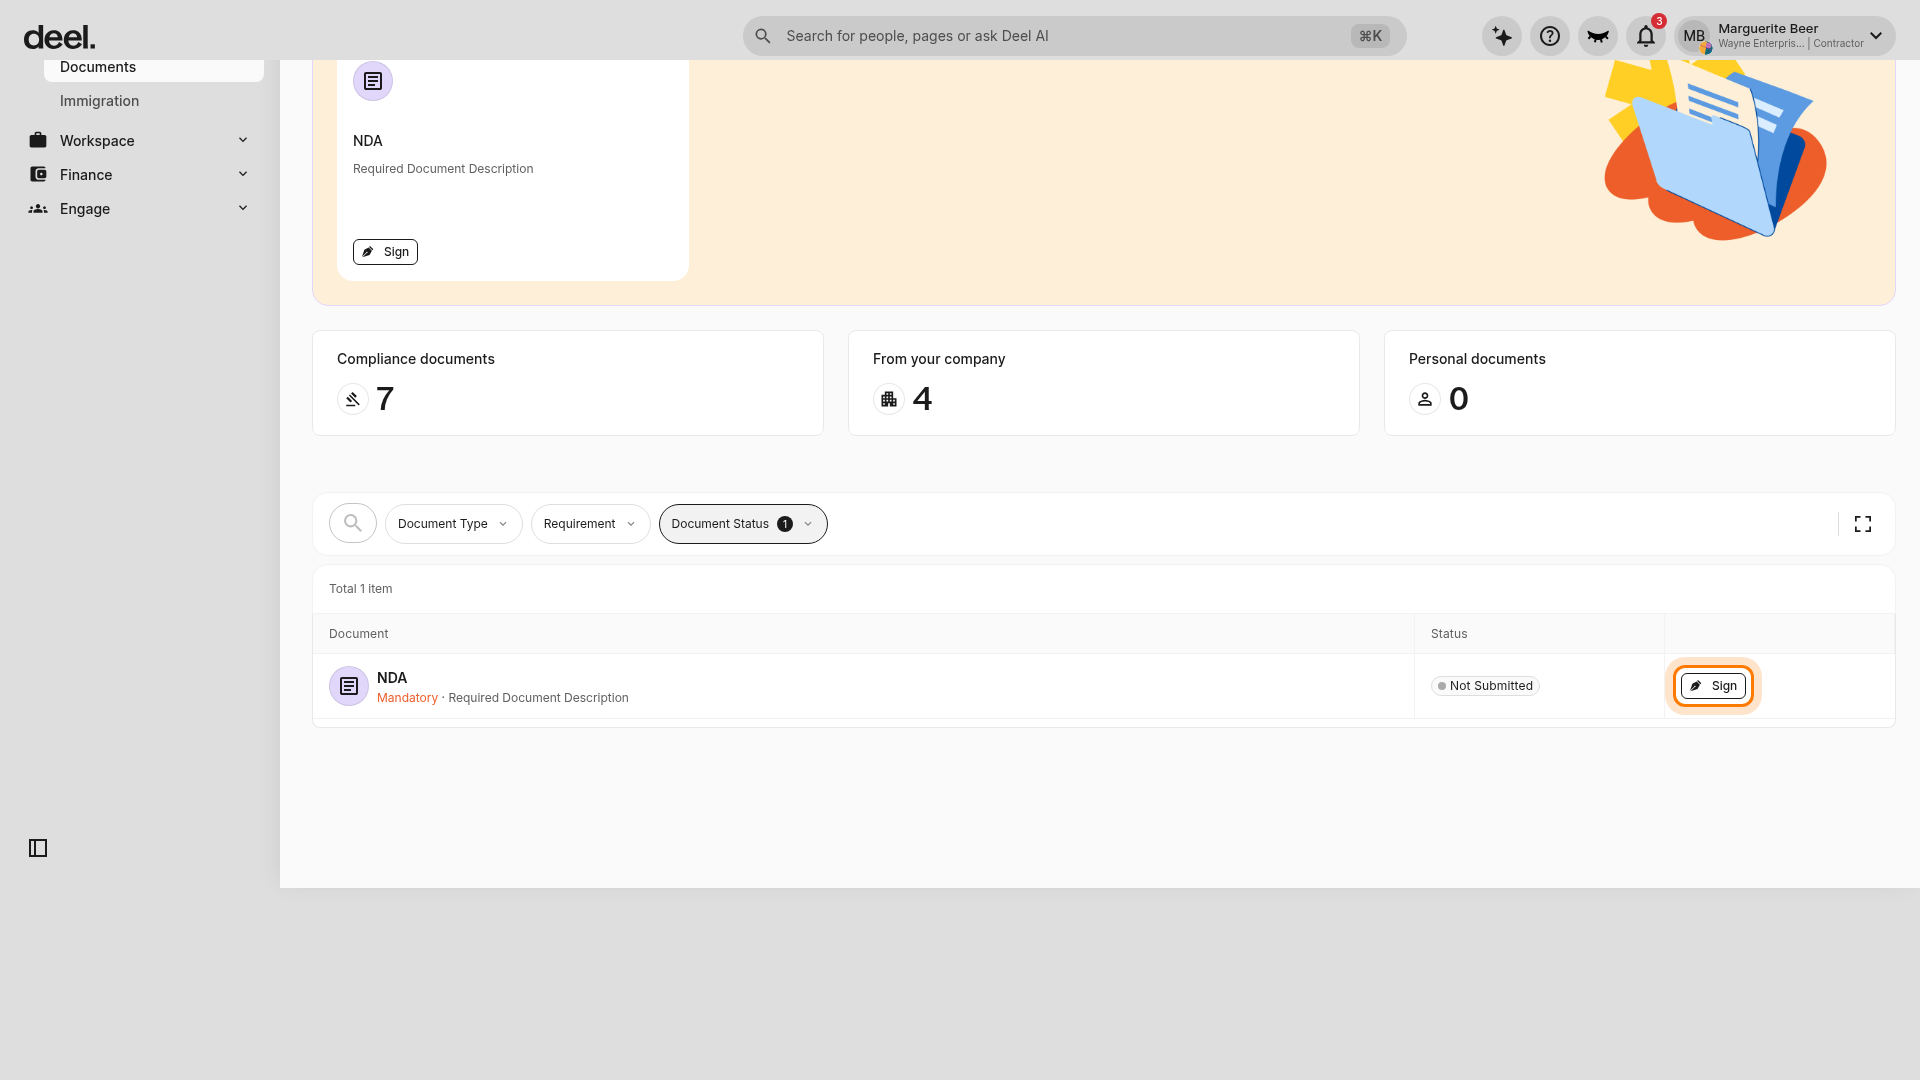Image resolution: width=1920 pixels, height=1080 pixels.
Task: Click the documents table search icon
Action: 353,523
